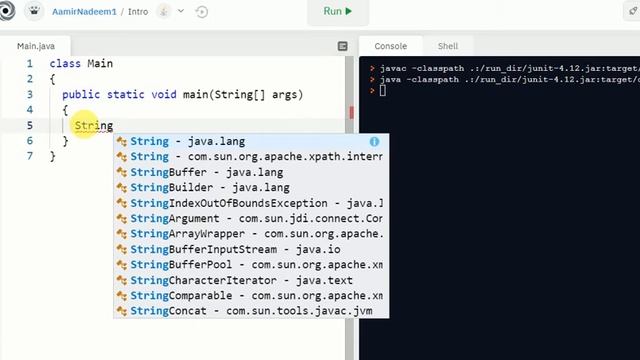The image size is (640, 360).
Task: Toggle the editor layout panel icon
Action: point(343,46)
